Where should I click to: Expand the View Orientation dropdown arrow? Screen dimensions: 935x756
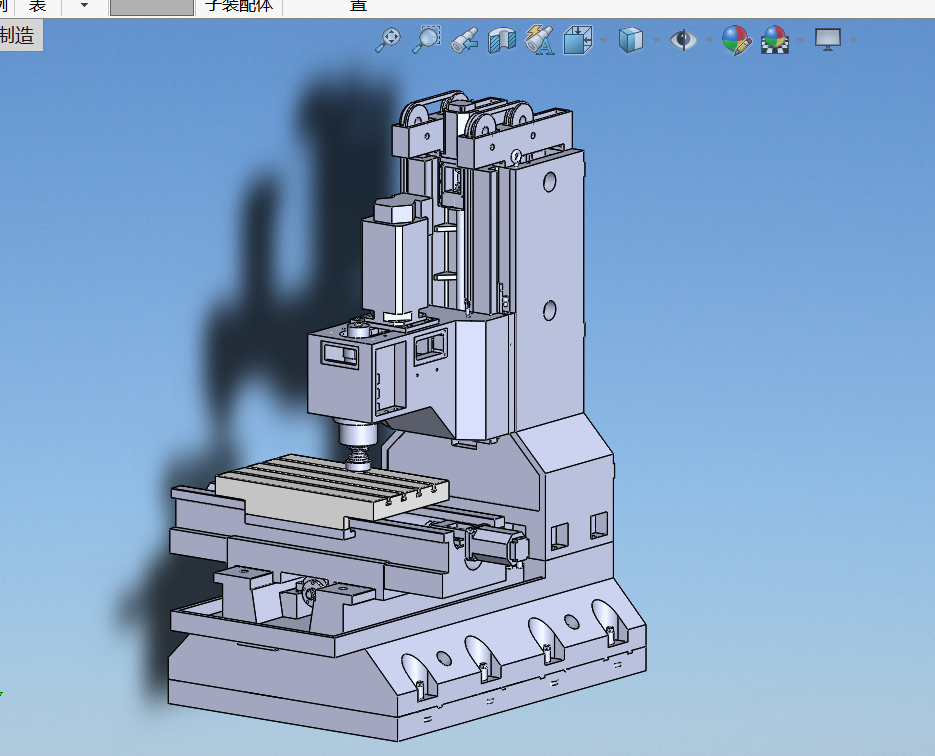[603, 41]
